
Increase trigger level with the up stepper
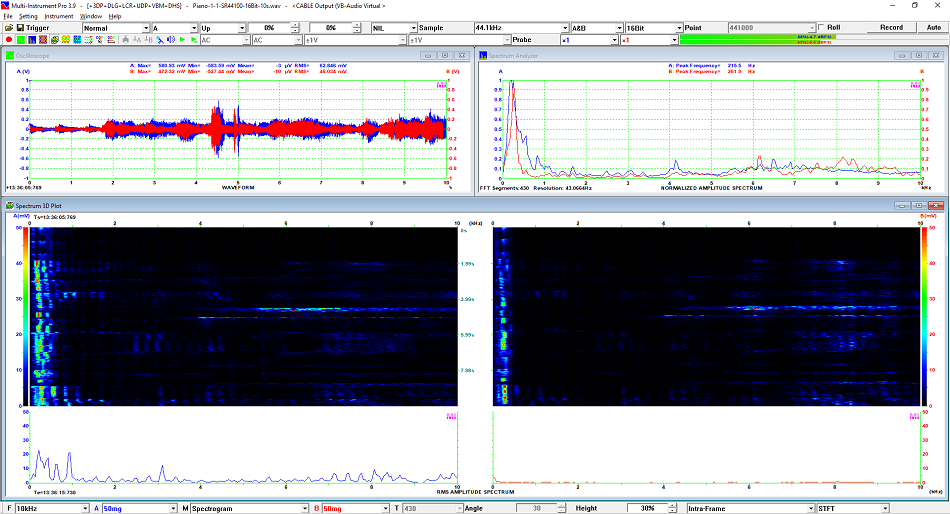coord(295,25)
